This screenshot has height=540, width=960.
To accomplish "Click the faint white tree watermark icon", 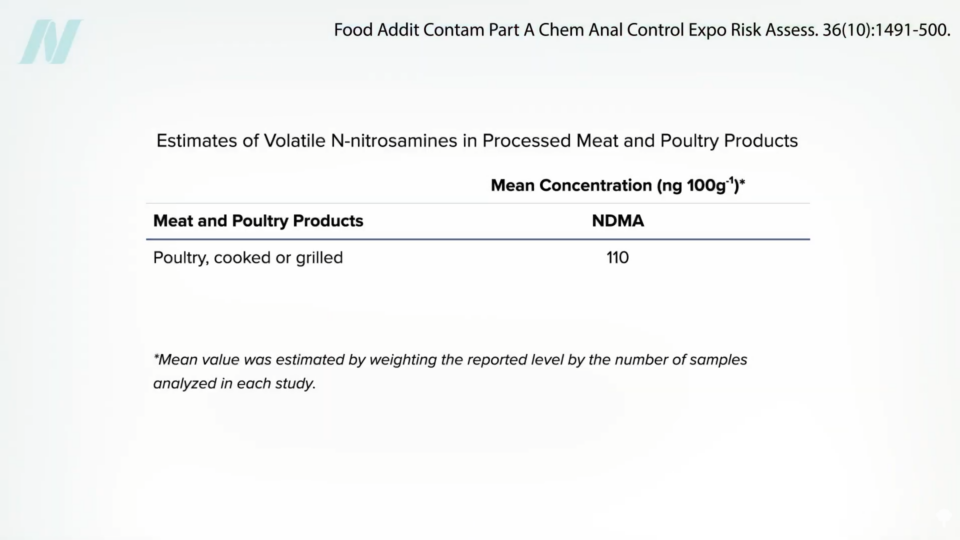I will (x=944, y=517).
